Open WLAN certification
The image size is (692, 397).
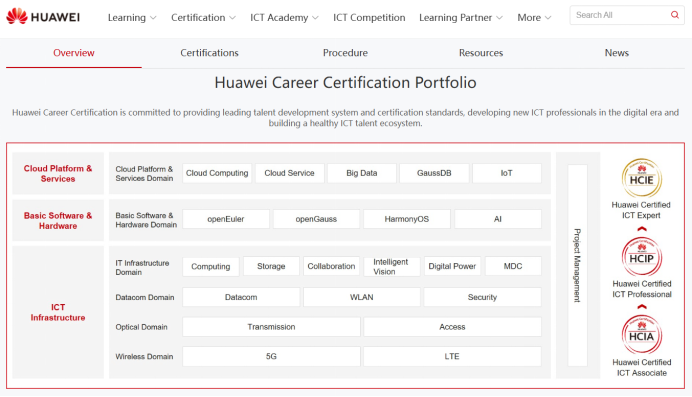(x=362, y=297)
